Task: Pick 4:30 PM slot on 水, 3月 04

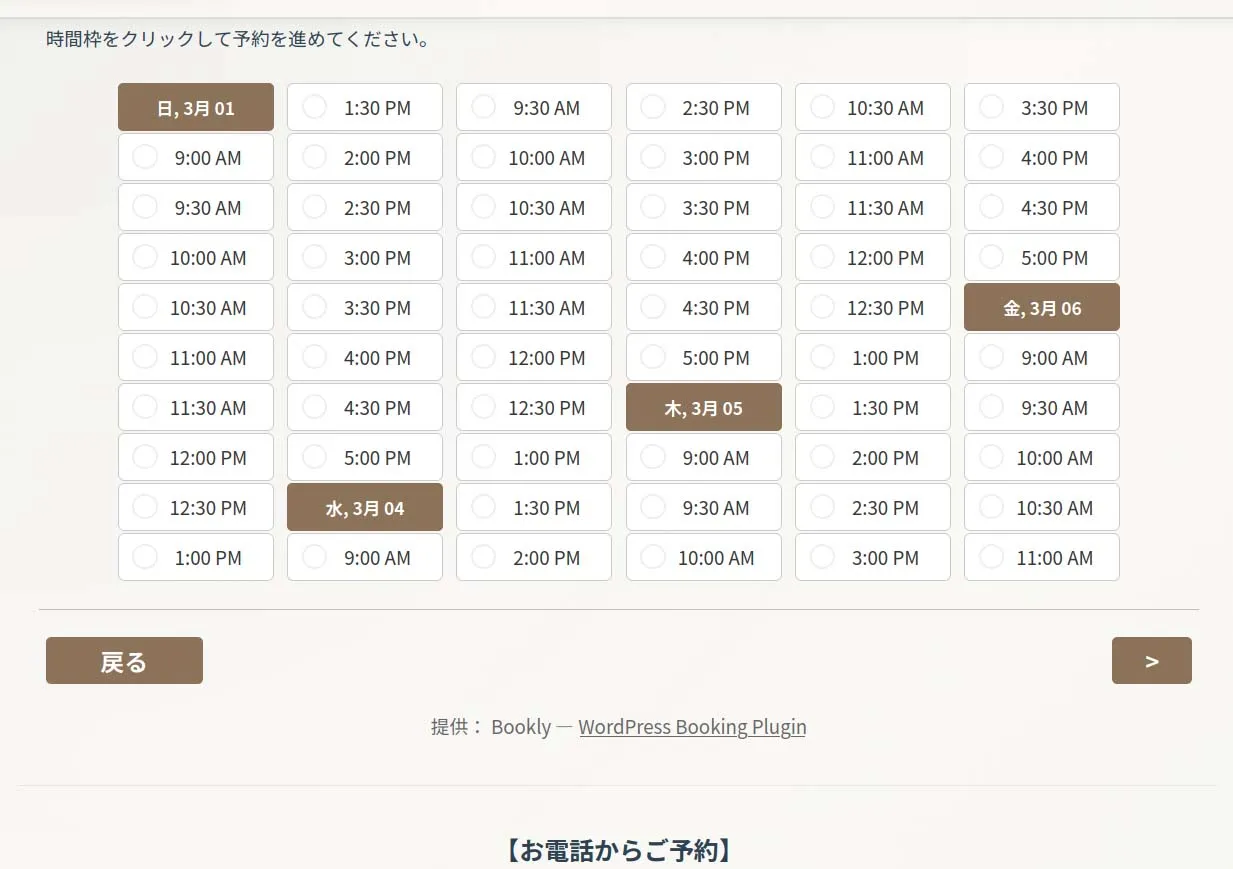Action: [703, 308]
